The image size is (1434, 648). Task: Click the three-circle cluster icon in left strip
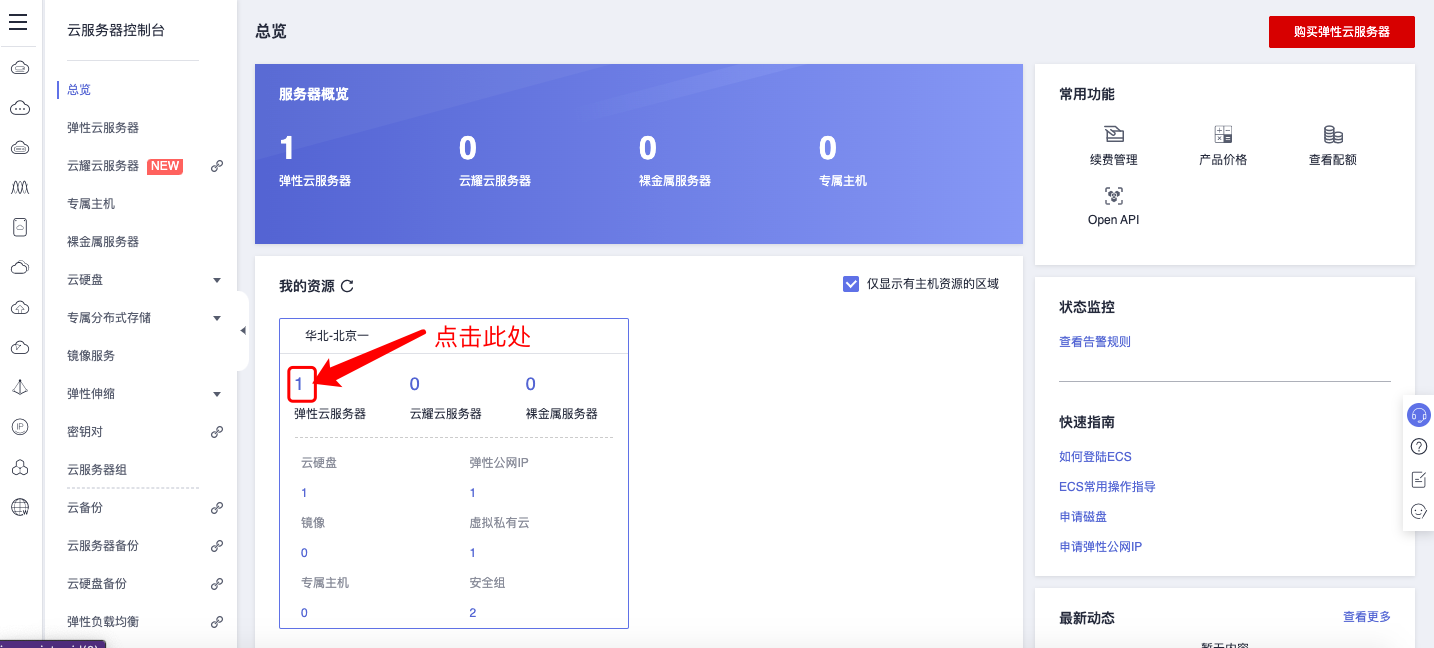click(x=19, y=467)
